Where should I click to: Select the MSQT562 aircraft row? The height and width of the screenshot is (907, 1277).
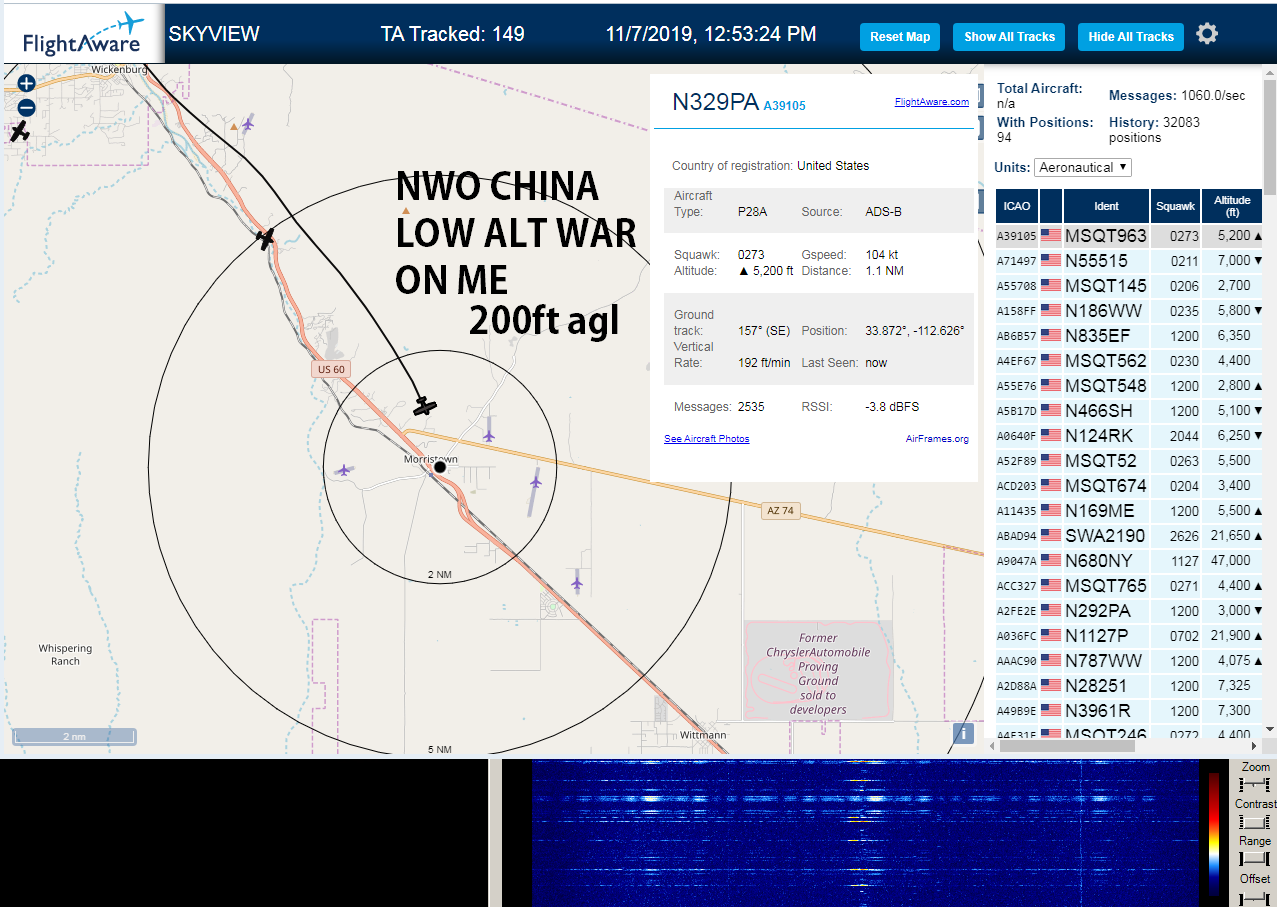point(1129,361)
